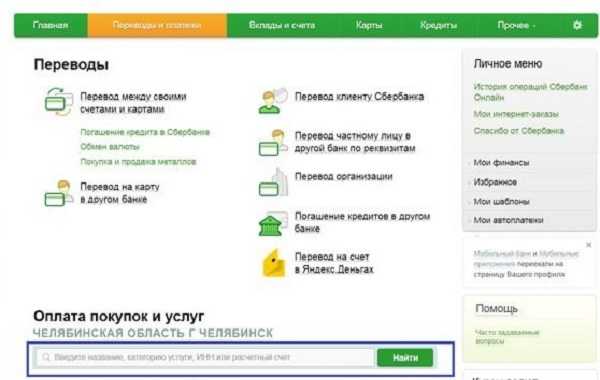Change region Челябинская область г Челябинск
Screen dimensions: 600x380
click(x=153, y=333)
